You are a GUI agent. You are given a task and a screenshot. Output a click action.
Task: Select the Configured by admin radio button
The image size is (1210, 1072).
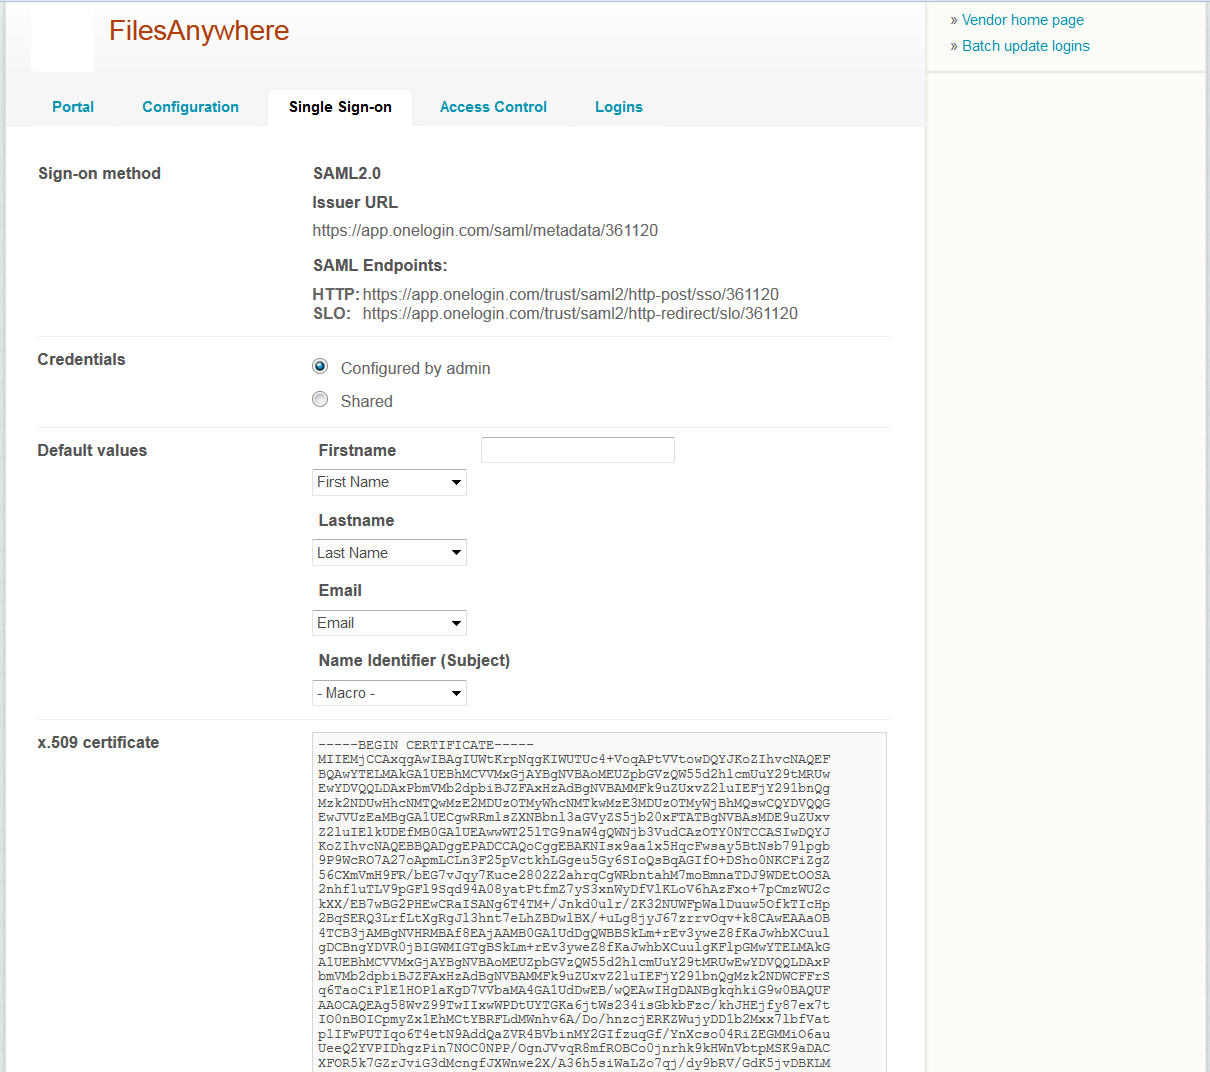pyautogui.click(x=320, y=367)
